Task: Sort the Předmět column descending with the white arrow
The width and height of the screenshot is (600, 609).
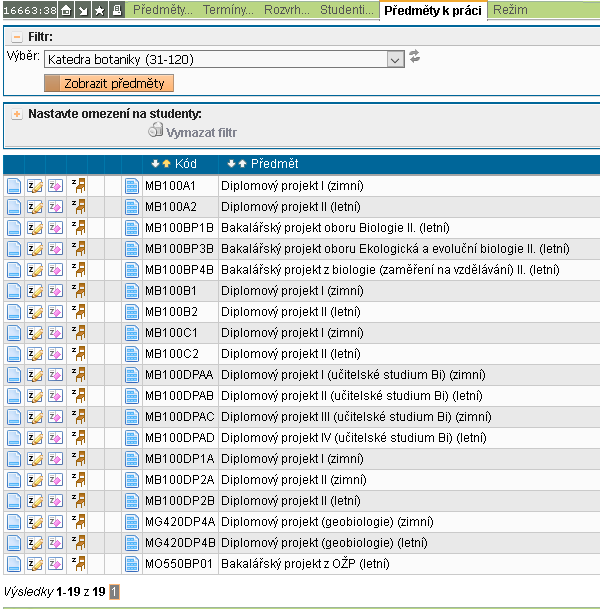Action: click(x=231, y=164)
